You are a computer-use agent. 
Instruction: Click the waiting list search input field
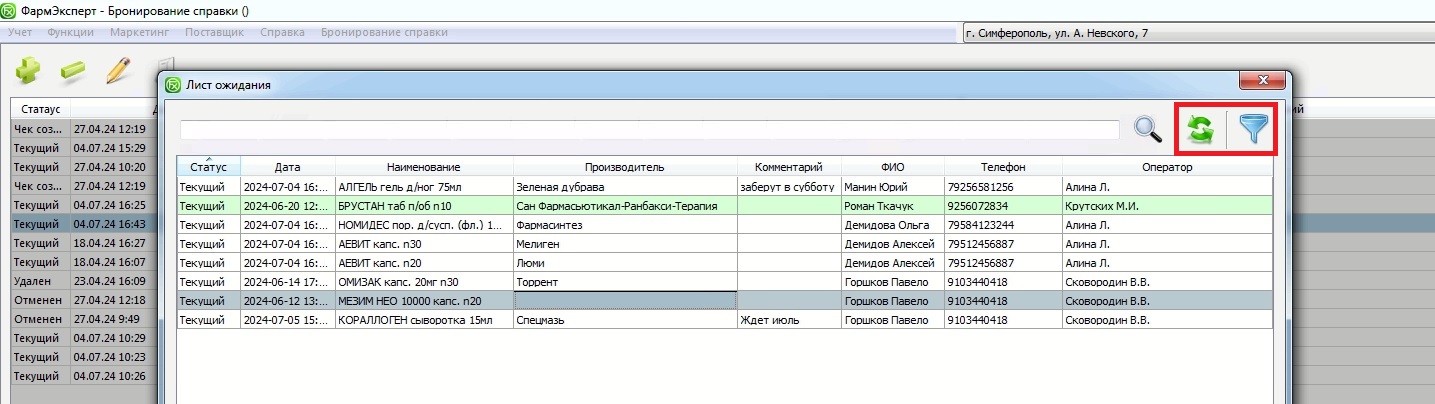(648, 130)
